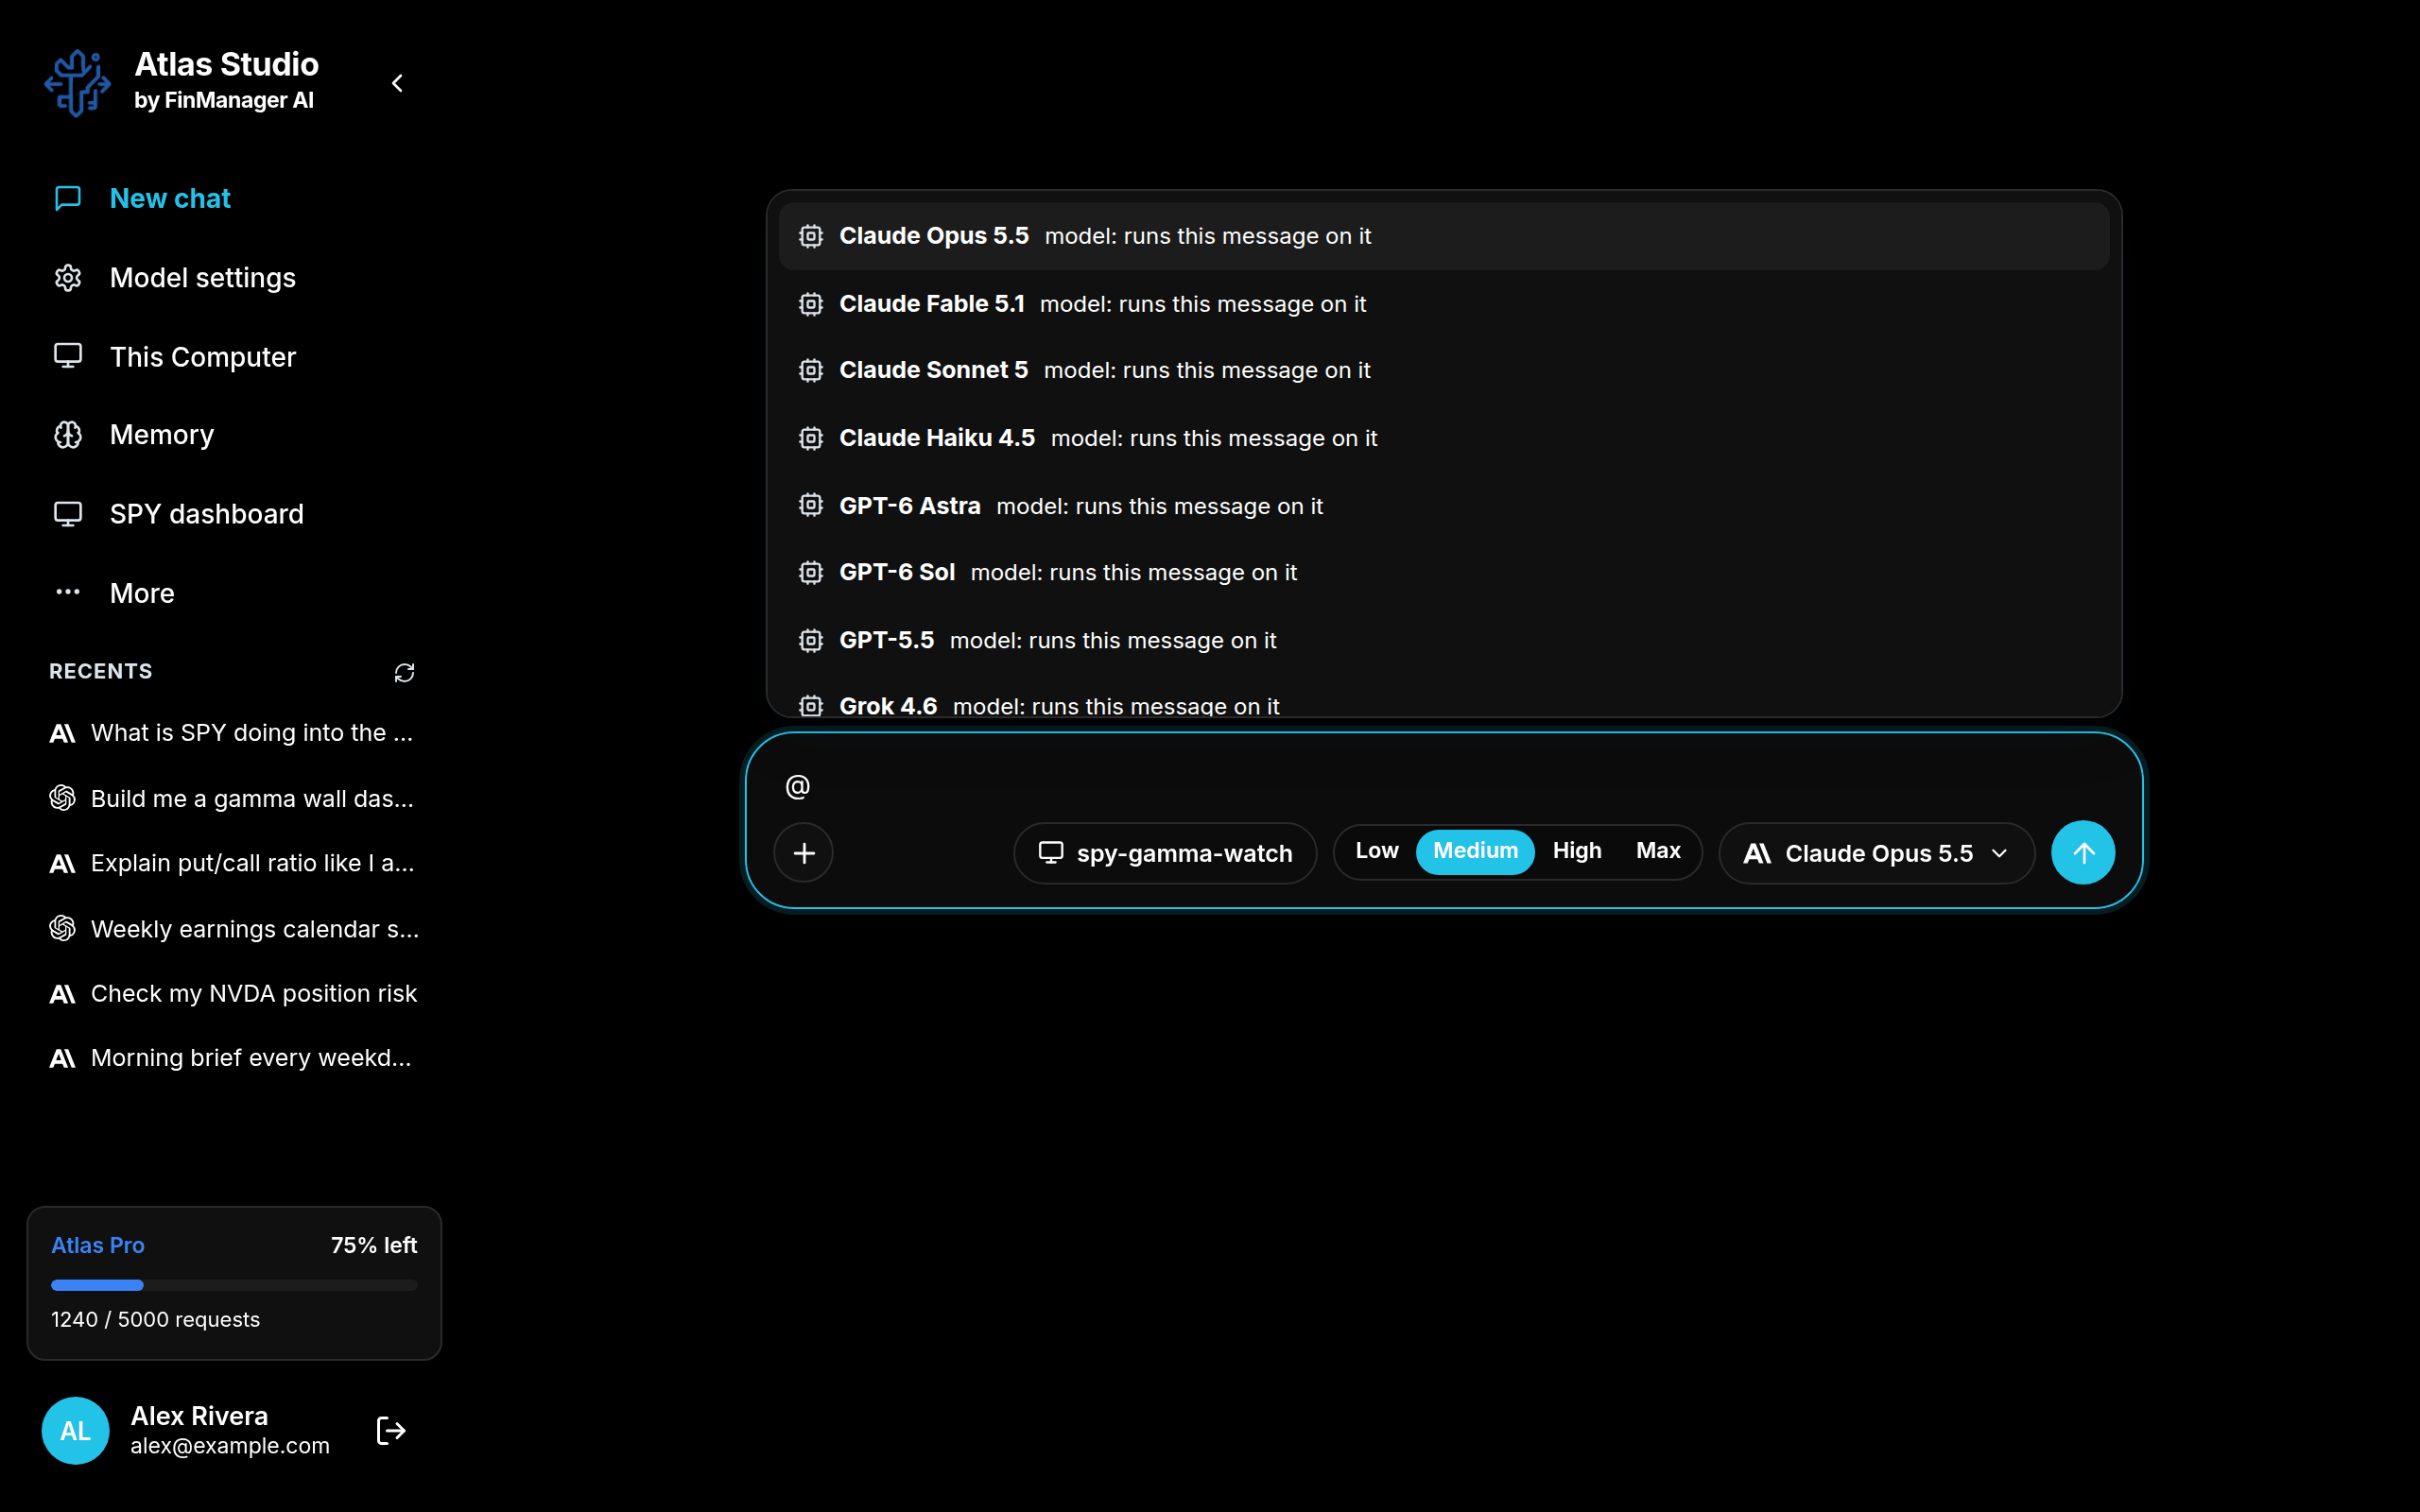Viewport: 2420px width, 1512px height.
Task: Click the plus attach button
Action: [804, 853]
